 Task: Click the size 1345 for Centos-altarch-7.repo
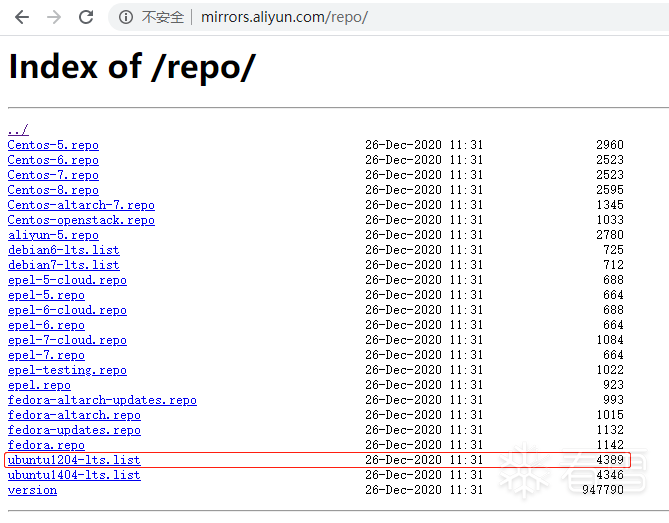click(x=610, y=205)
